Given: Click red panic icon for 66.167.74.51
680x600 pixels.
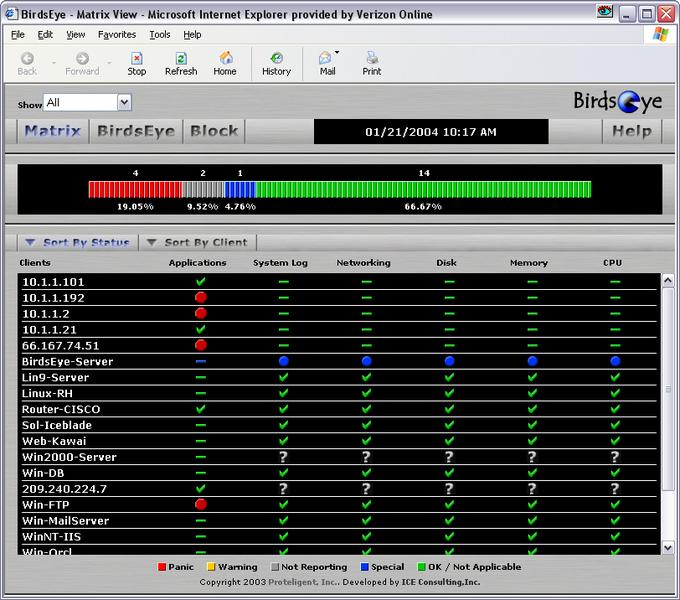Looking at the screenshot, I should (x=200, y=345).
